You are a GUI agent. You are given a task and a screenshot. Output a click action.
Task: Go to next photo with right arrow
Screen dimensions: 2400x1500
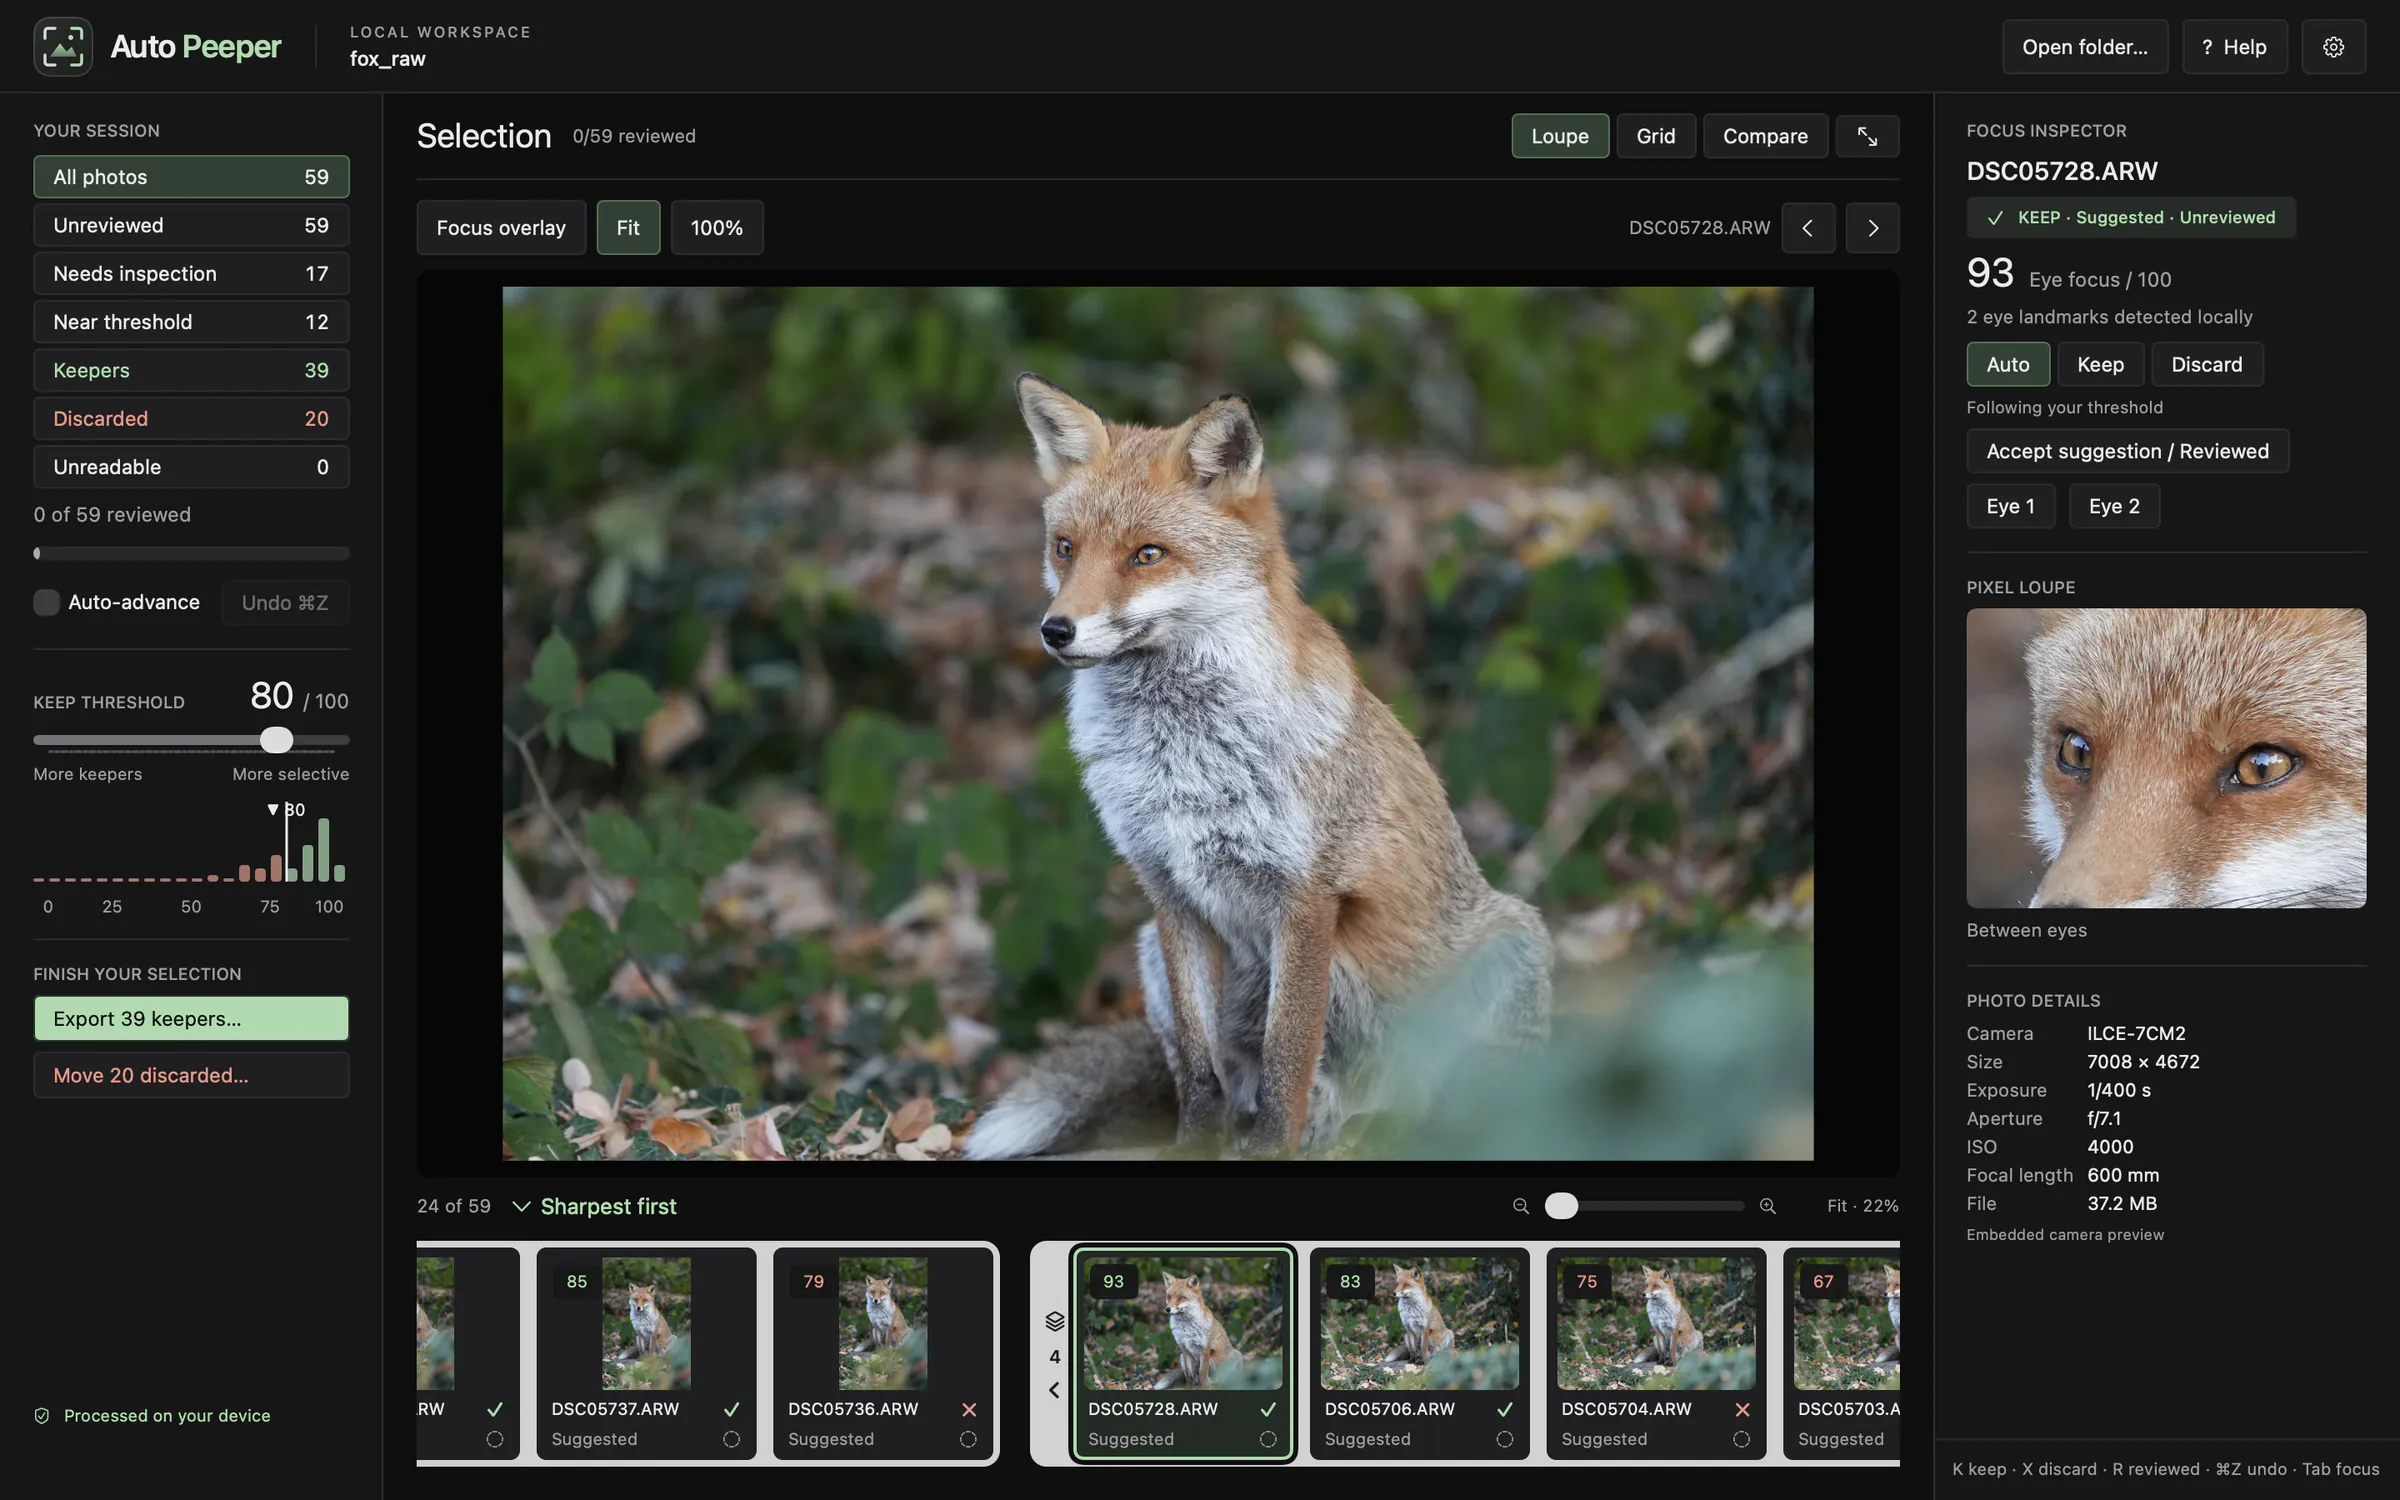(1872, 228)
